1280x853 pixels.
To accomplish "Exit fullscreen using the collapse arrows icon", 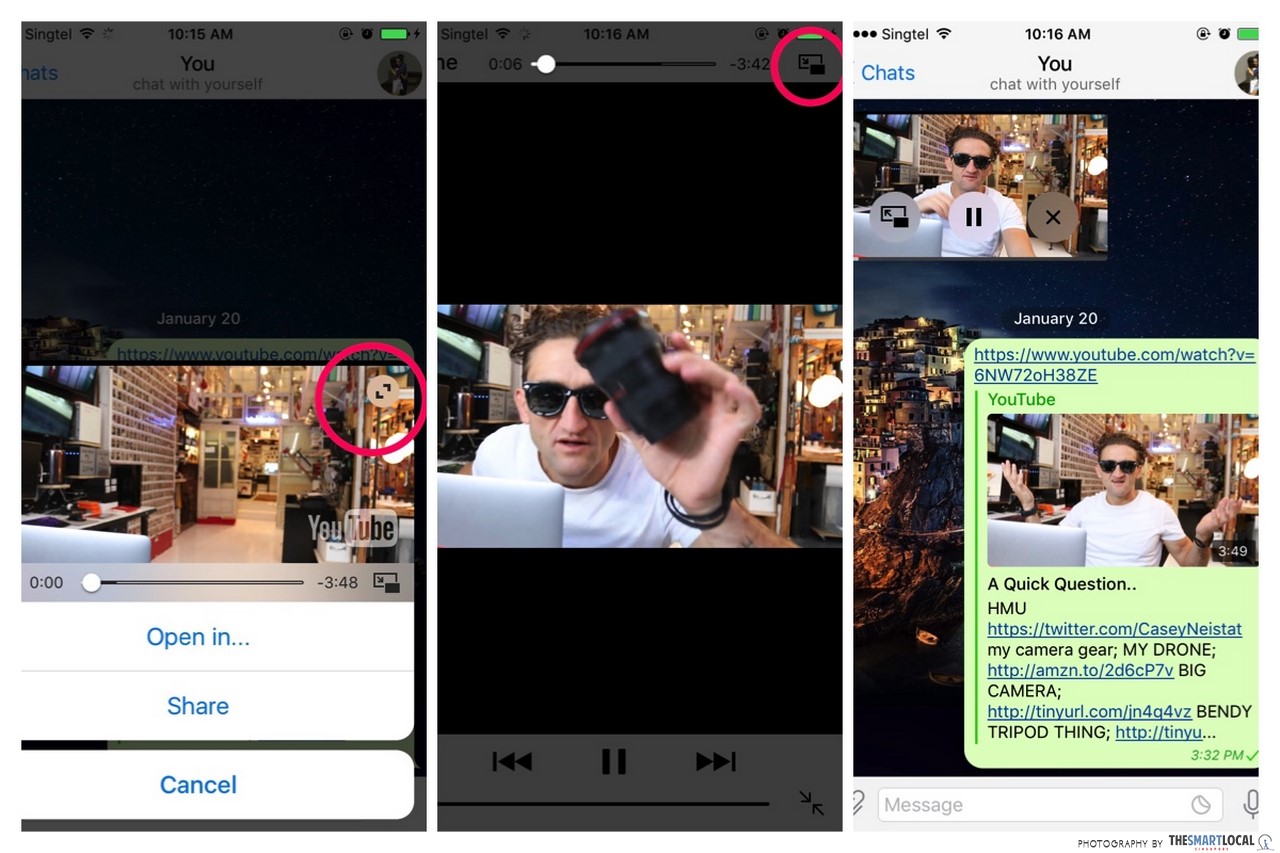I will [x=811, y=802].
